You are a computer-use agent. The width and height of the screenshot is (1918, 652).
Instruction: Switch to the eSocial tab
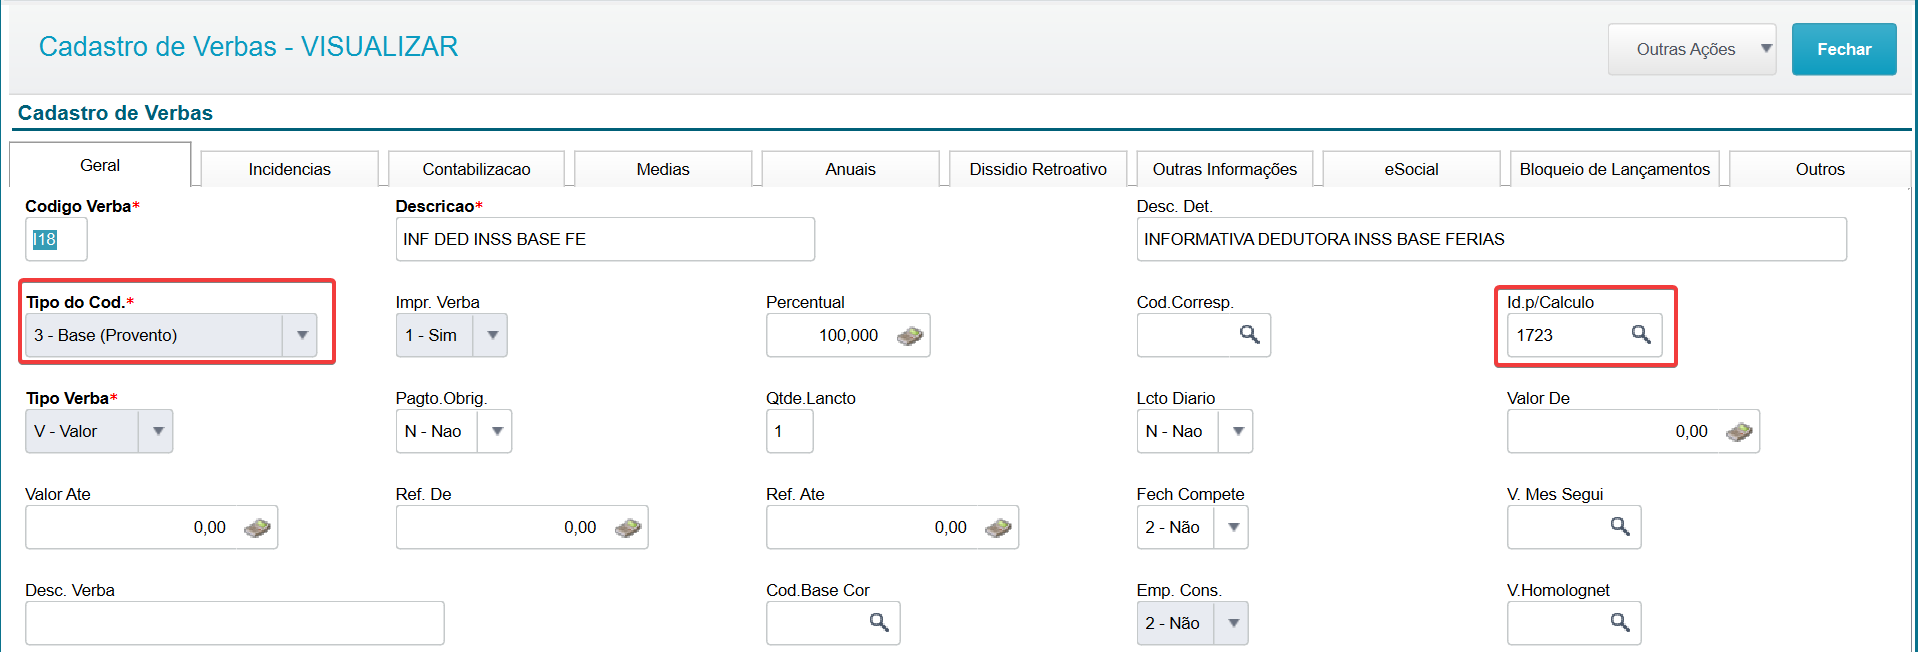click(x=1411, y=169)
